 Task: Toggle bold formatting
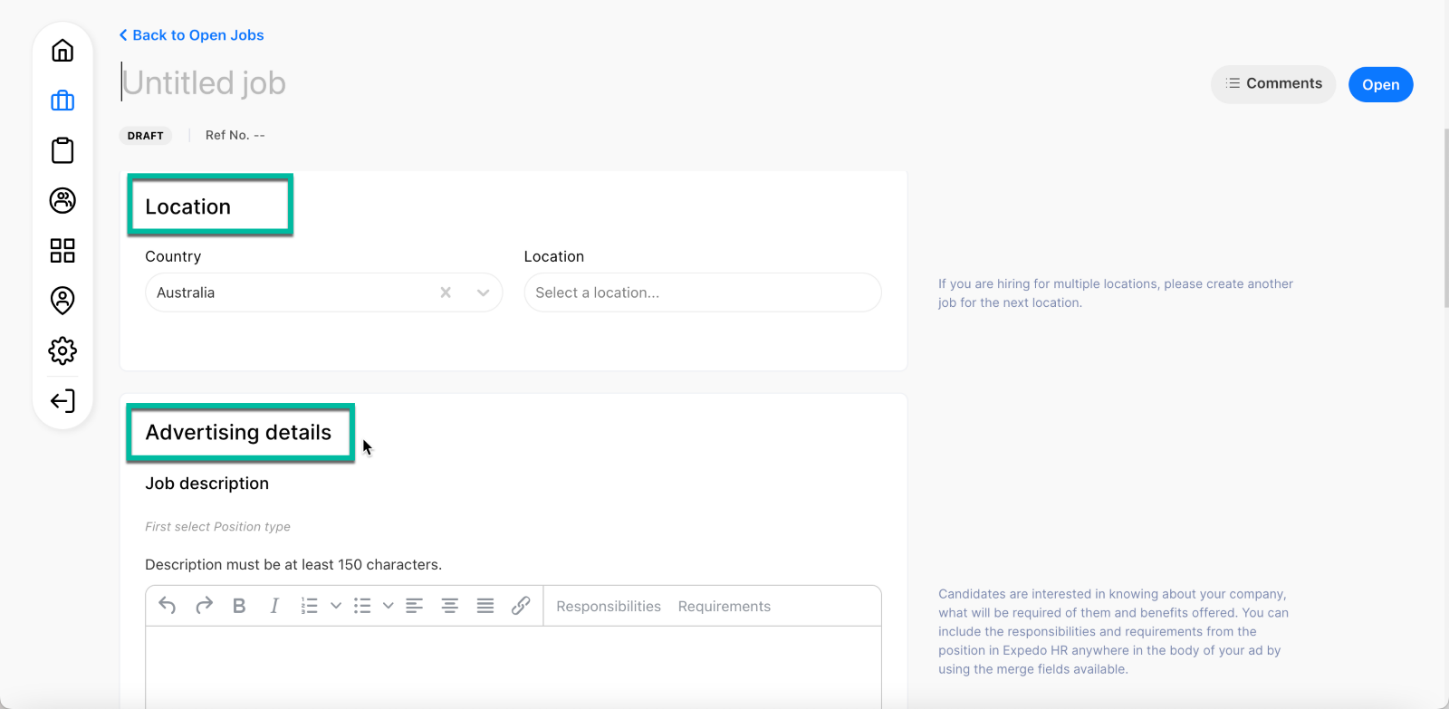[239, 606]
